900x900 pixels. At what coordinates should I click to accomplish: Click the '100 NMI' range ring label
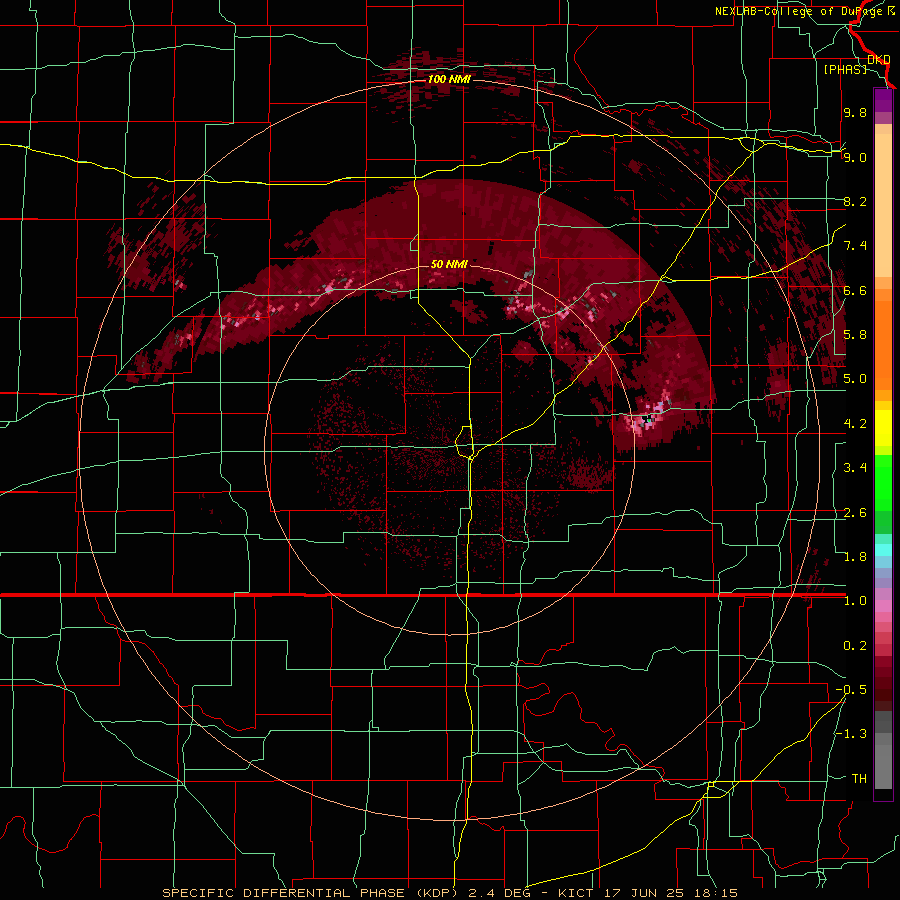pyautogui.click(x=449, y=79)
